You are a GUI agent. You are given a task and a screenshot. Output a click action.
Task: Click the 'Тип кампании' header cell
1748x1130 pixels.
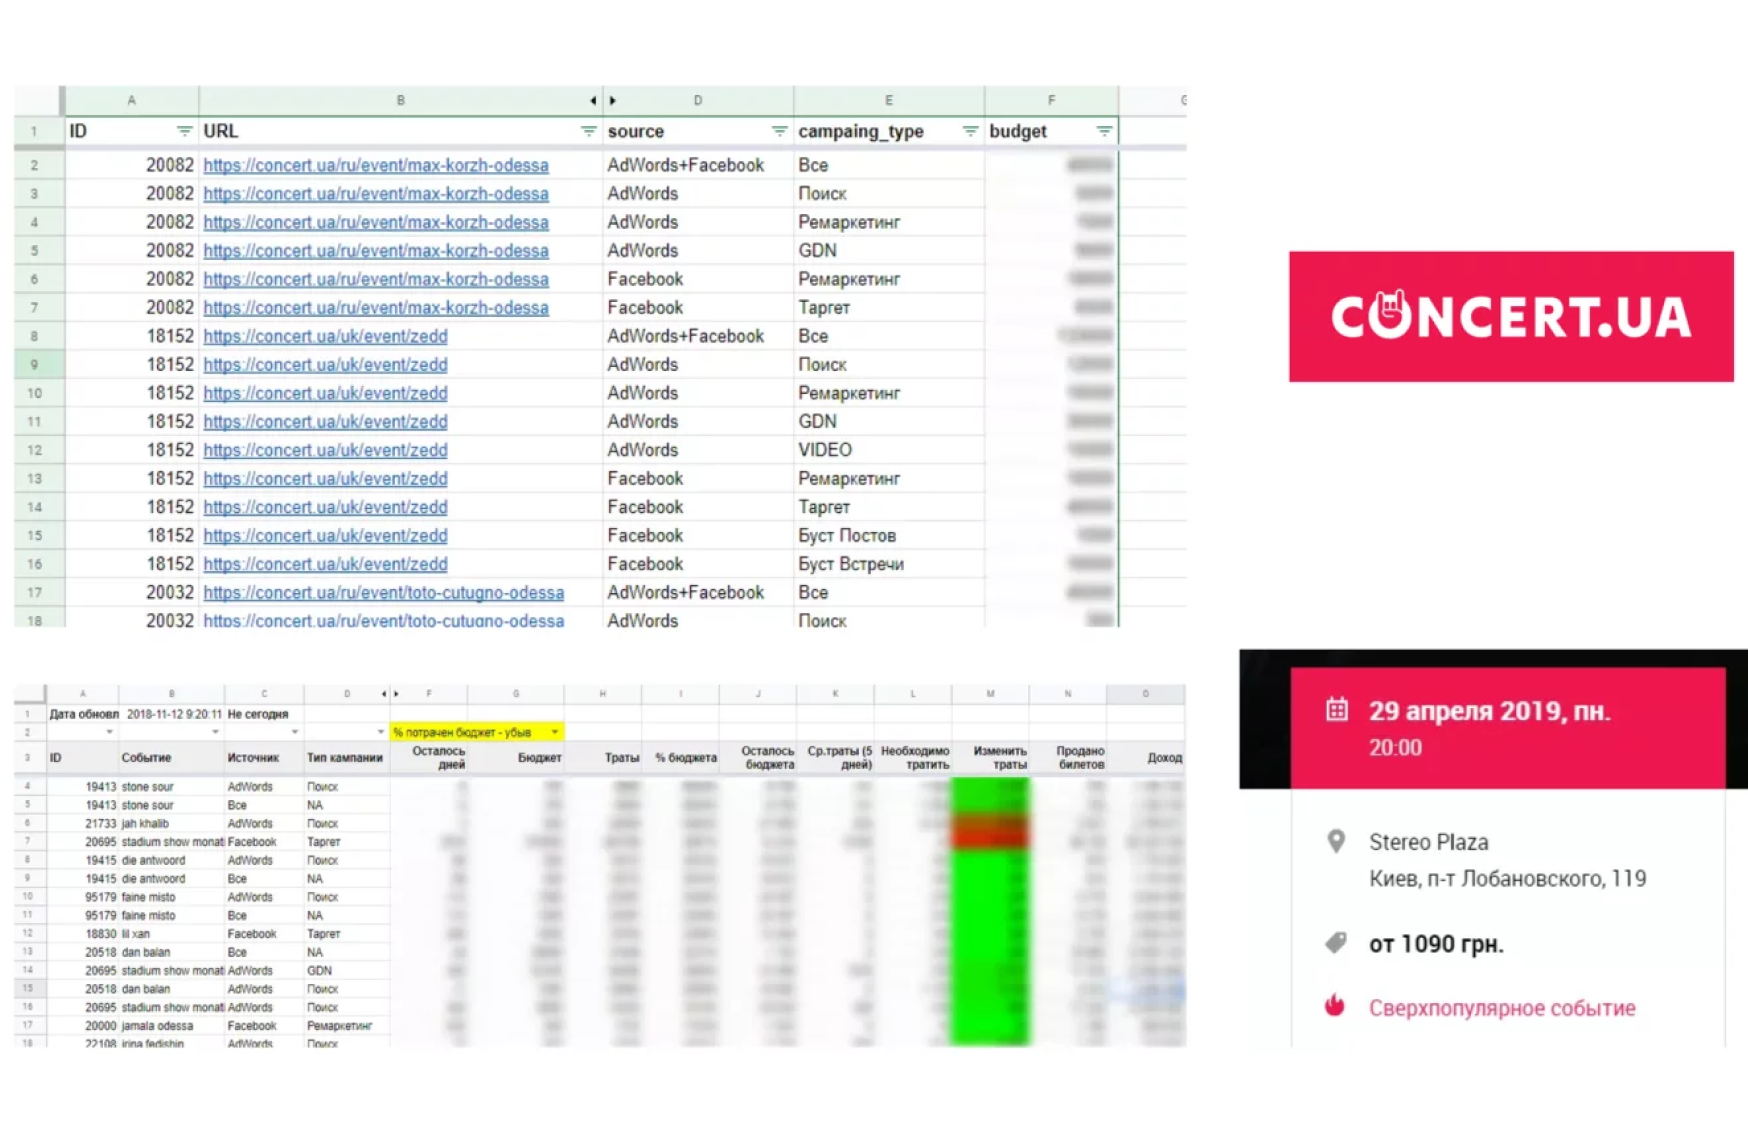pyautogui.click(x=345, y=758)
